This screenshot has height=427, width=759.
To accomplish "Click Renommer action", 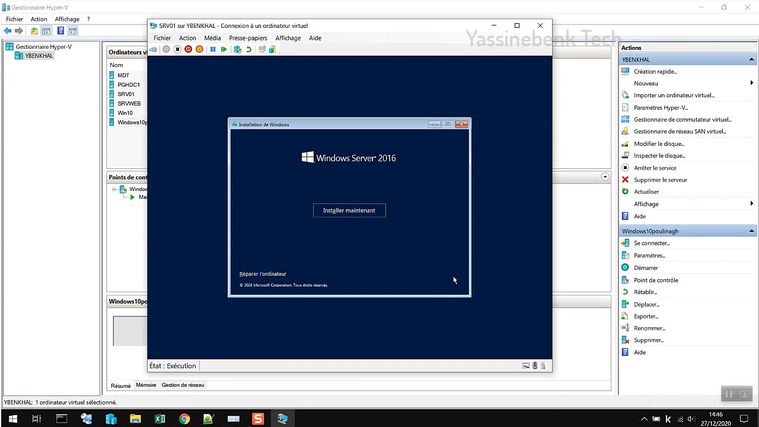I will (649, 328).
